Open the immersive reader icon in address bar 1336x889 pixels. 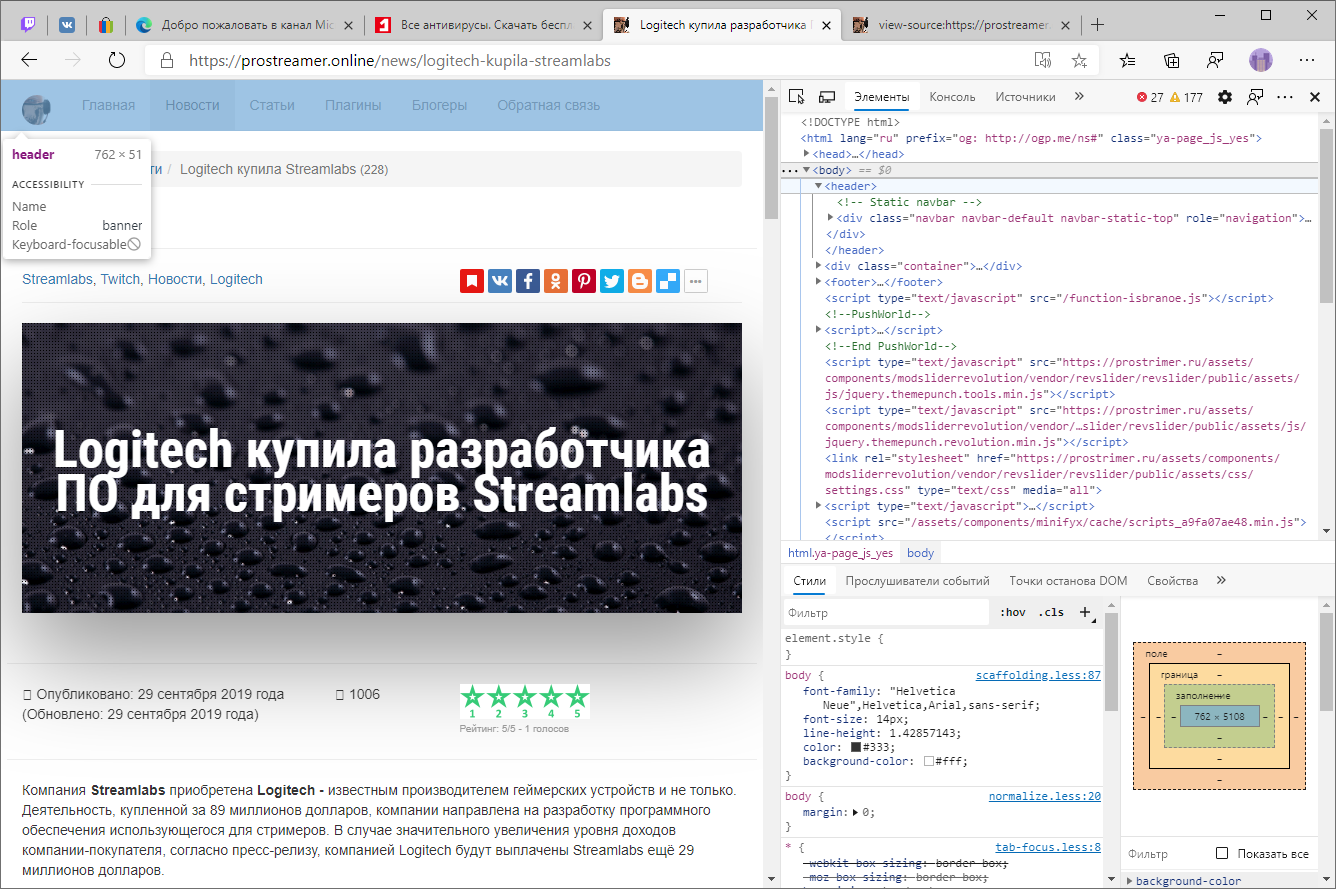tap(1043, 60)
